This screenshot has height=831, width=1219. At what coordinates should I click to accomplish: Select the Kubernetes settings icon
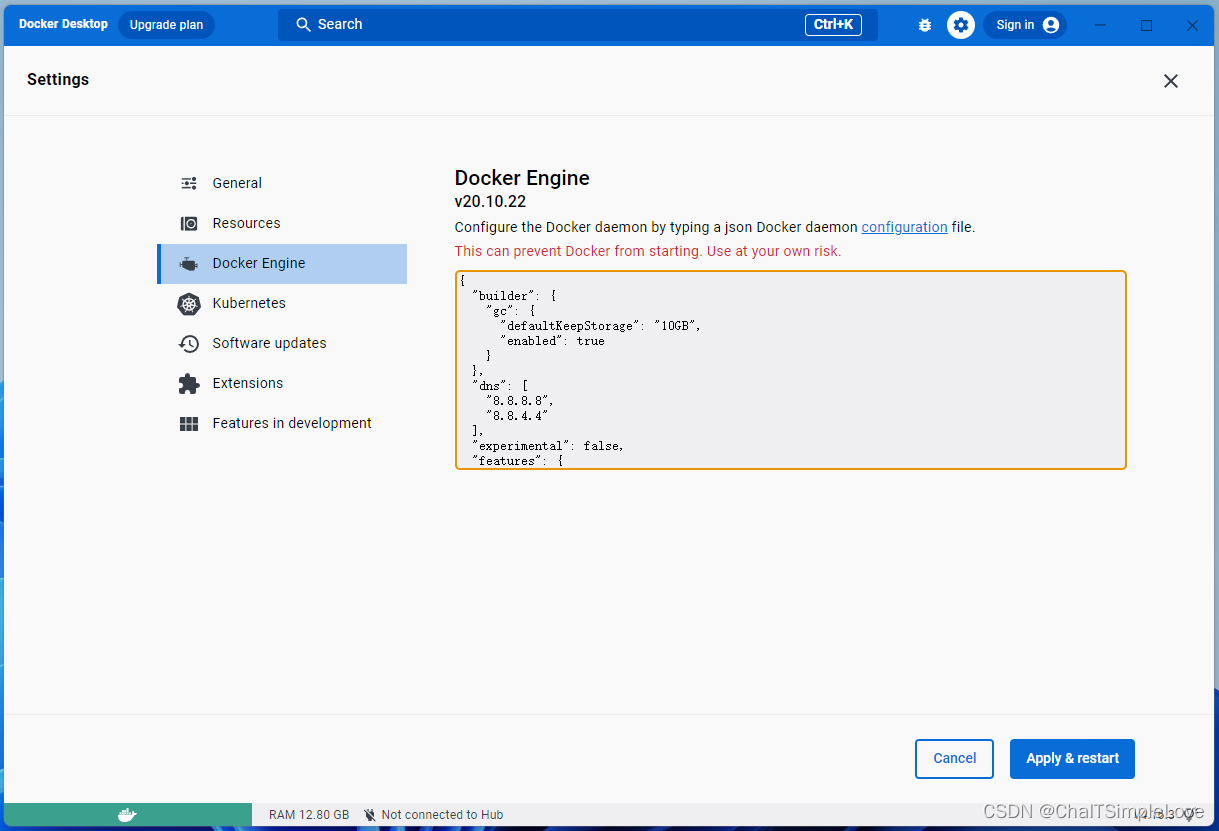[x=188, y=303]
